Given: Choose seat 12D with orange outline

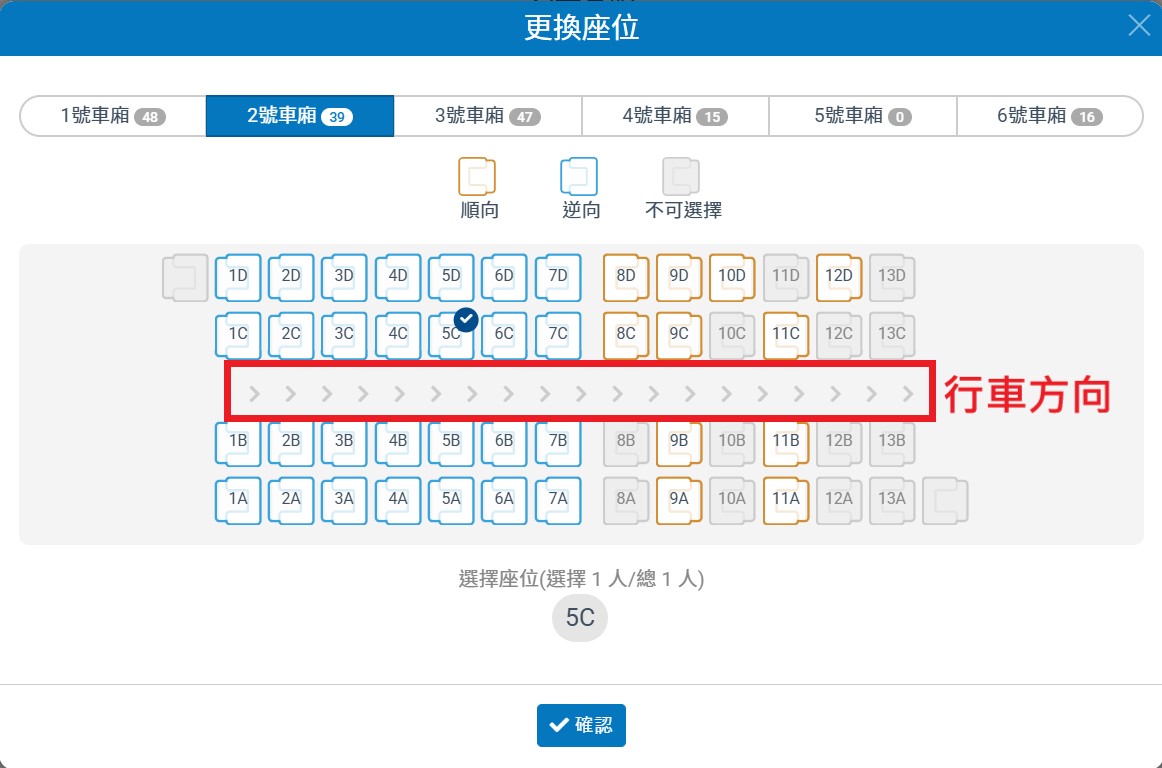Looking at the screenshot, I should (839, 277).
